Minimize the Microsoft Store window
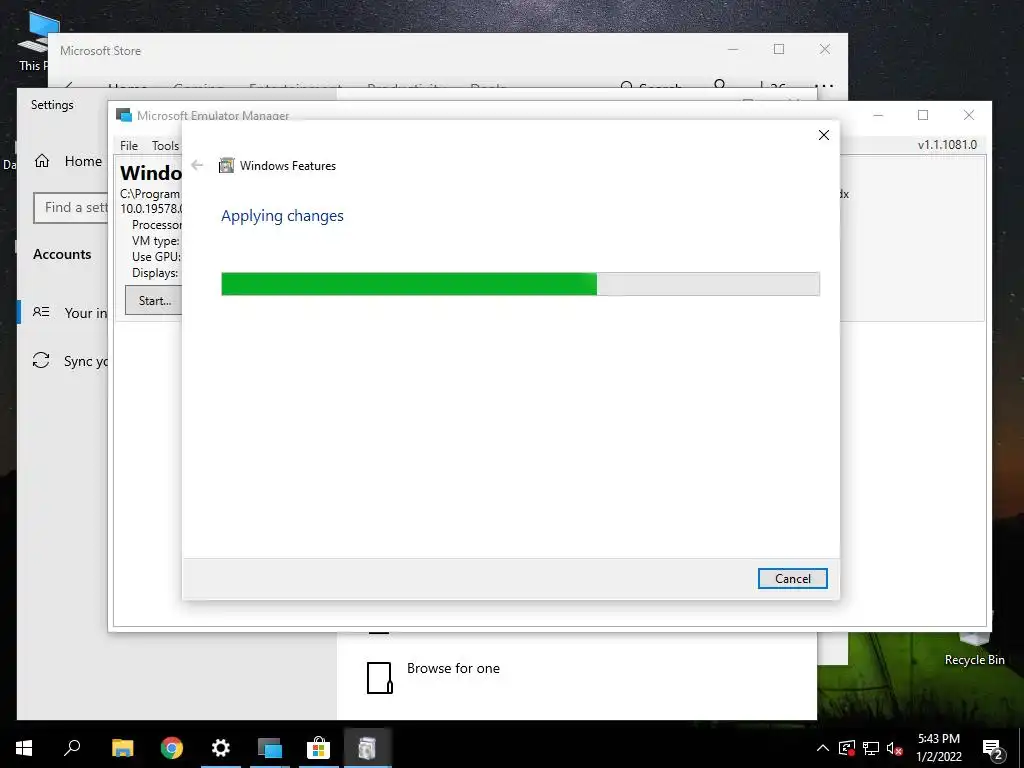 pos(733,49)
